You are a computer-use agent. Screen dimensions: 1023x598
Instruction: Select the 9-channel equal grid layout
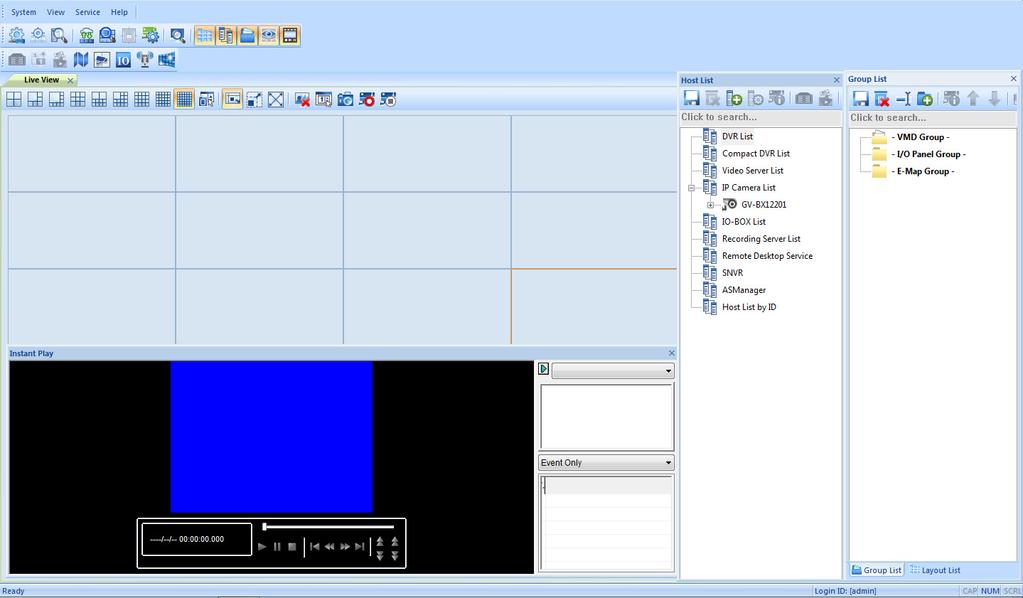coord(78,99)
